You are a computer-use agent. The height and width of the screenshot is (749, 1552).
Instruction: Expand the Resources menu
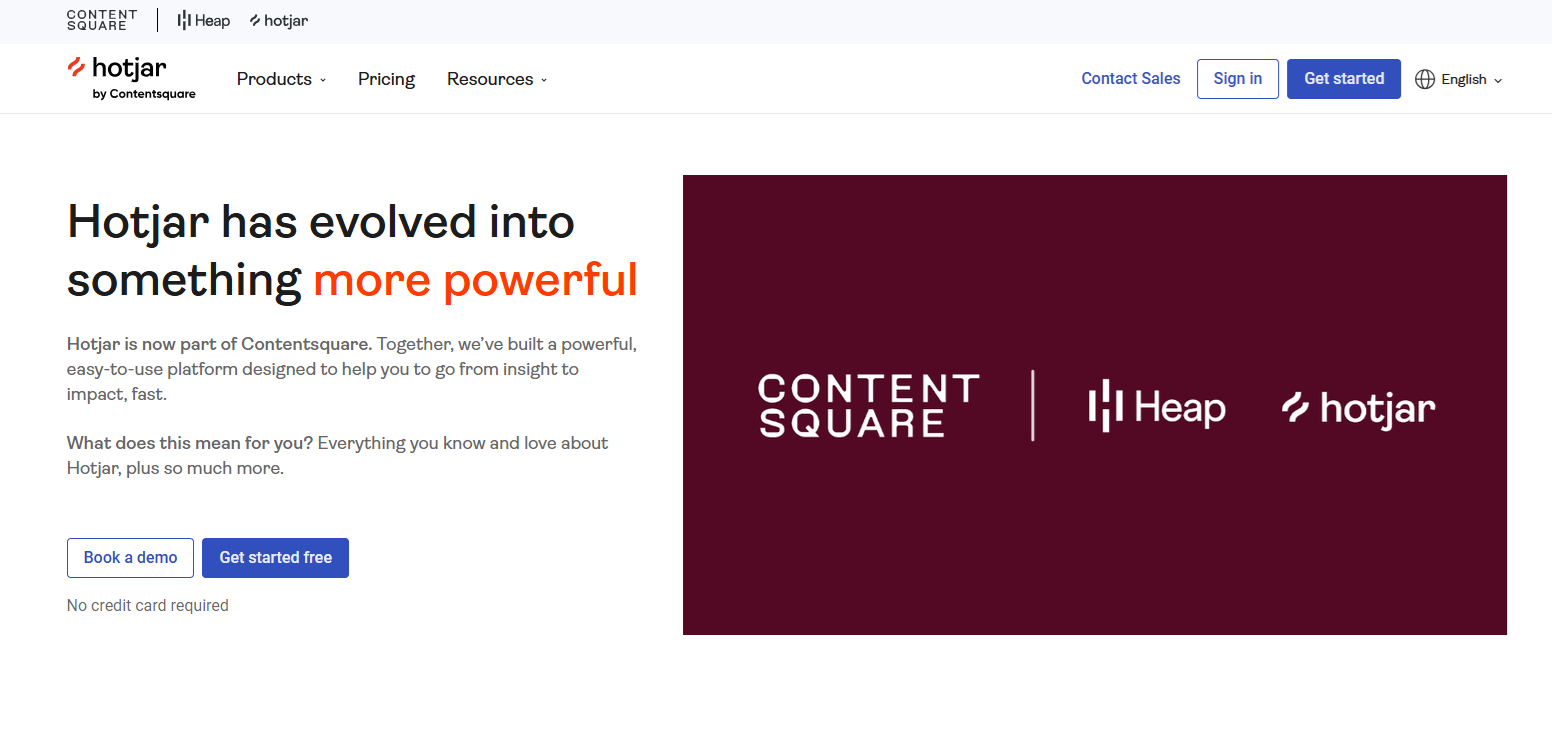pyautogui.click(x=497, y=79)
